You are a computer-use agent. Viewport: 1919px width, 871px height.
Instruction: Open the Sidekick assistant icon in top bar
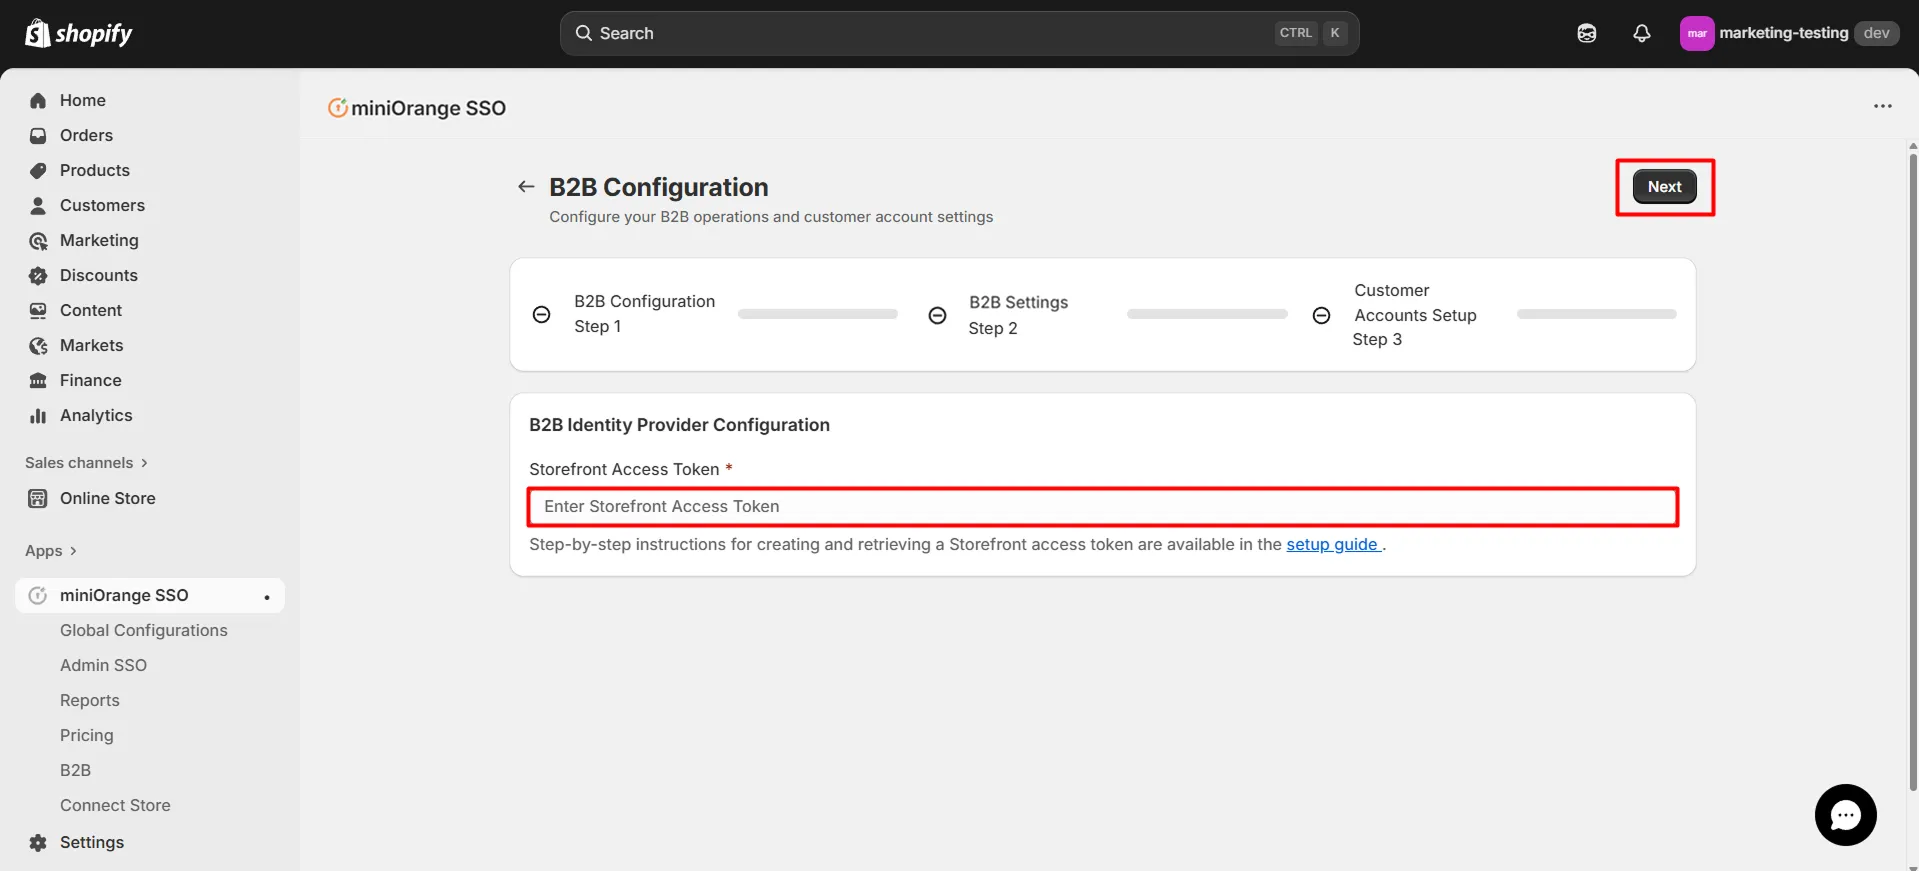1587,33
